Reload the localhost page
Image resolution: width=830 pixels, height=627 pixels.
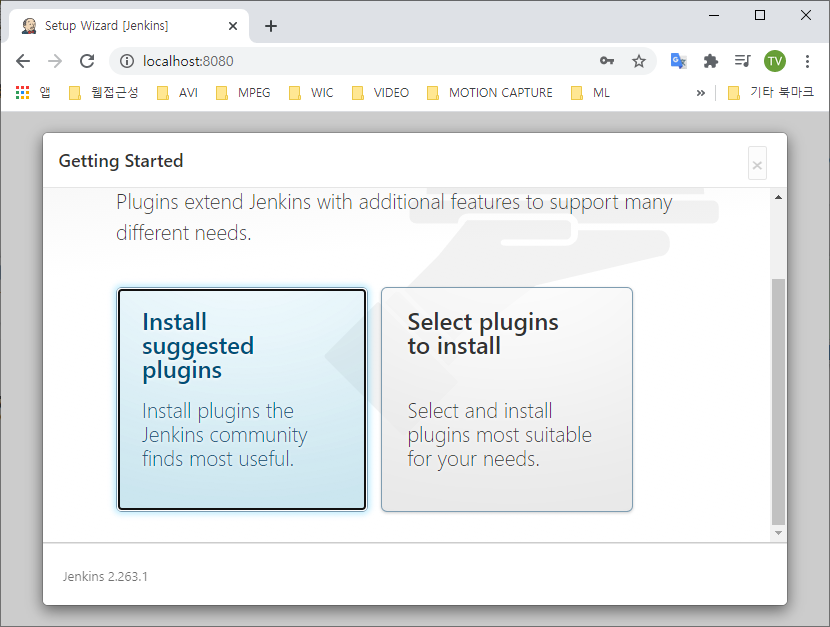click(87, 61)
